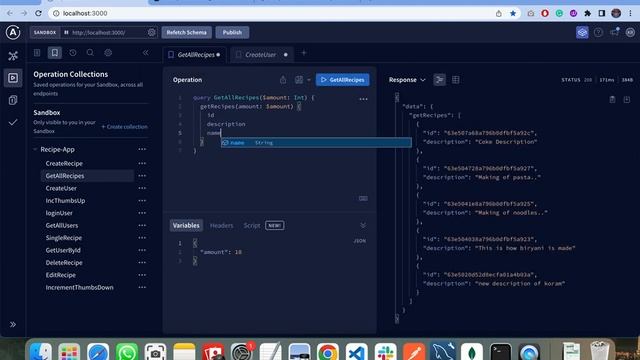
Task: Open the help question mark icon
Action: pos(598,32)
